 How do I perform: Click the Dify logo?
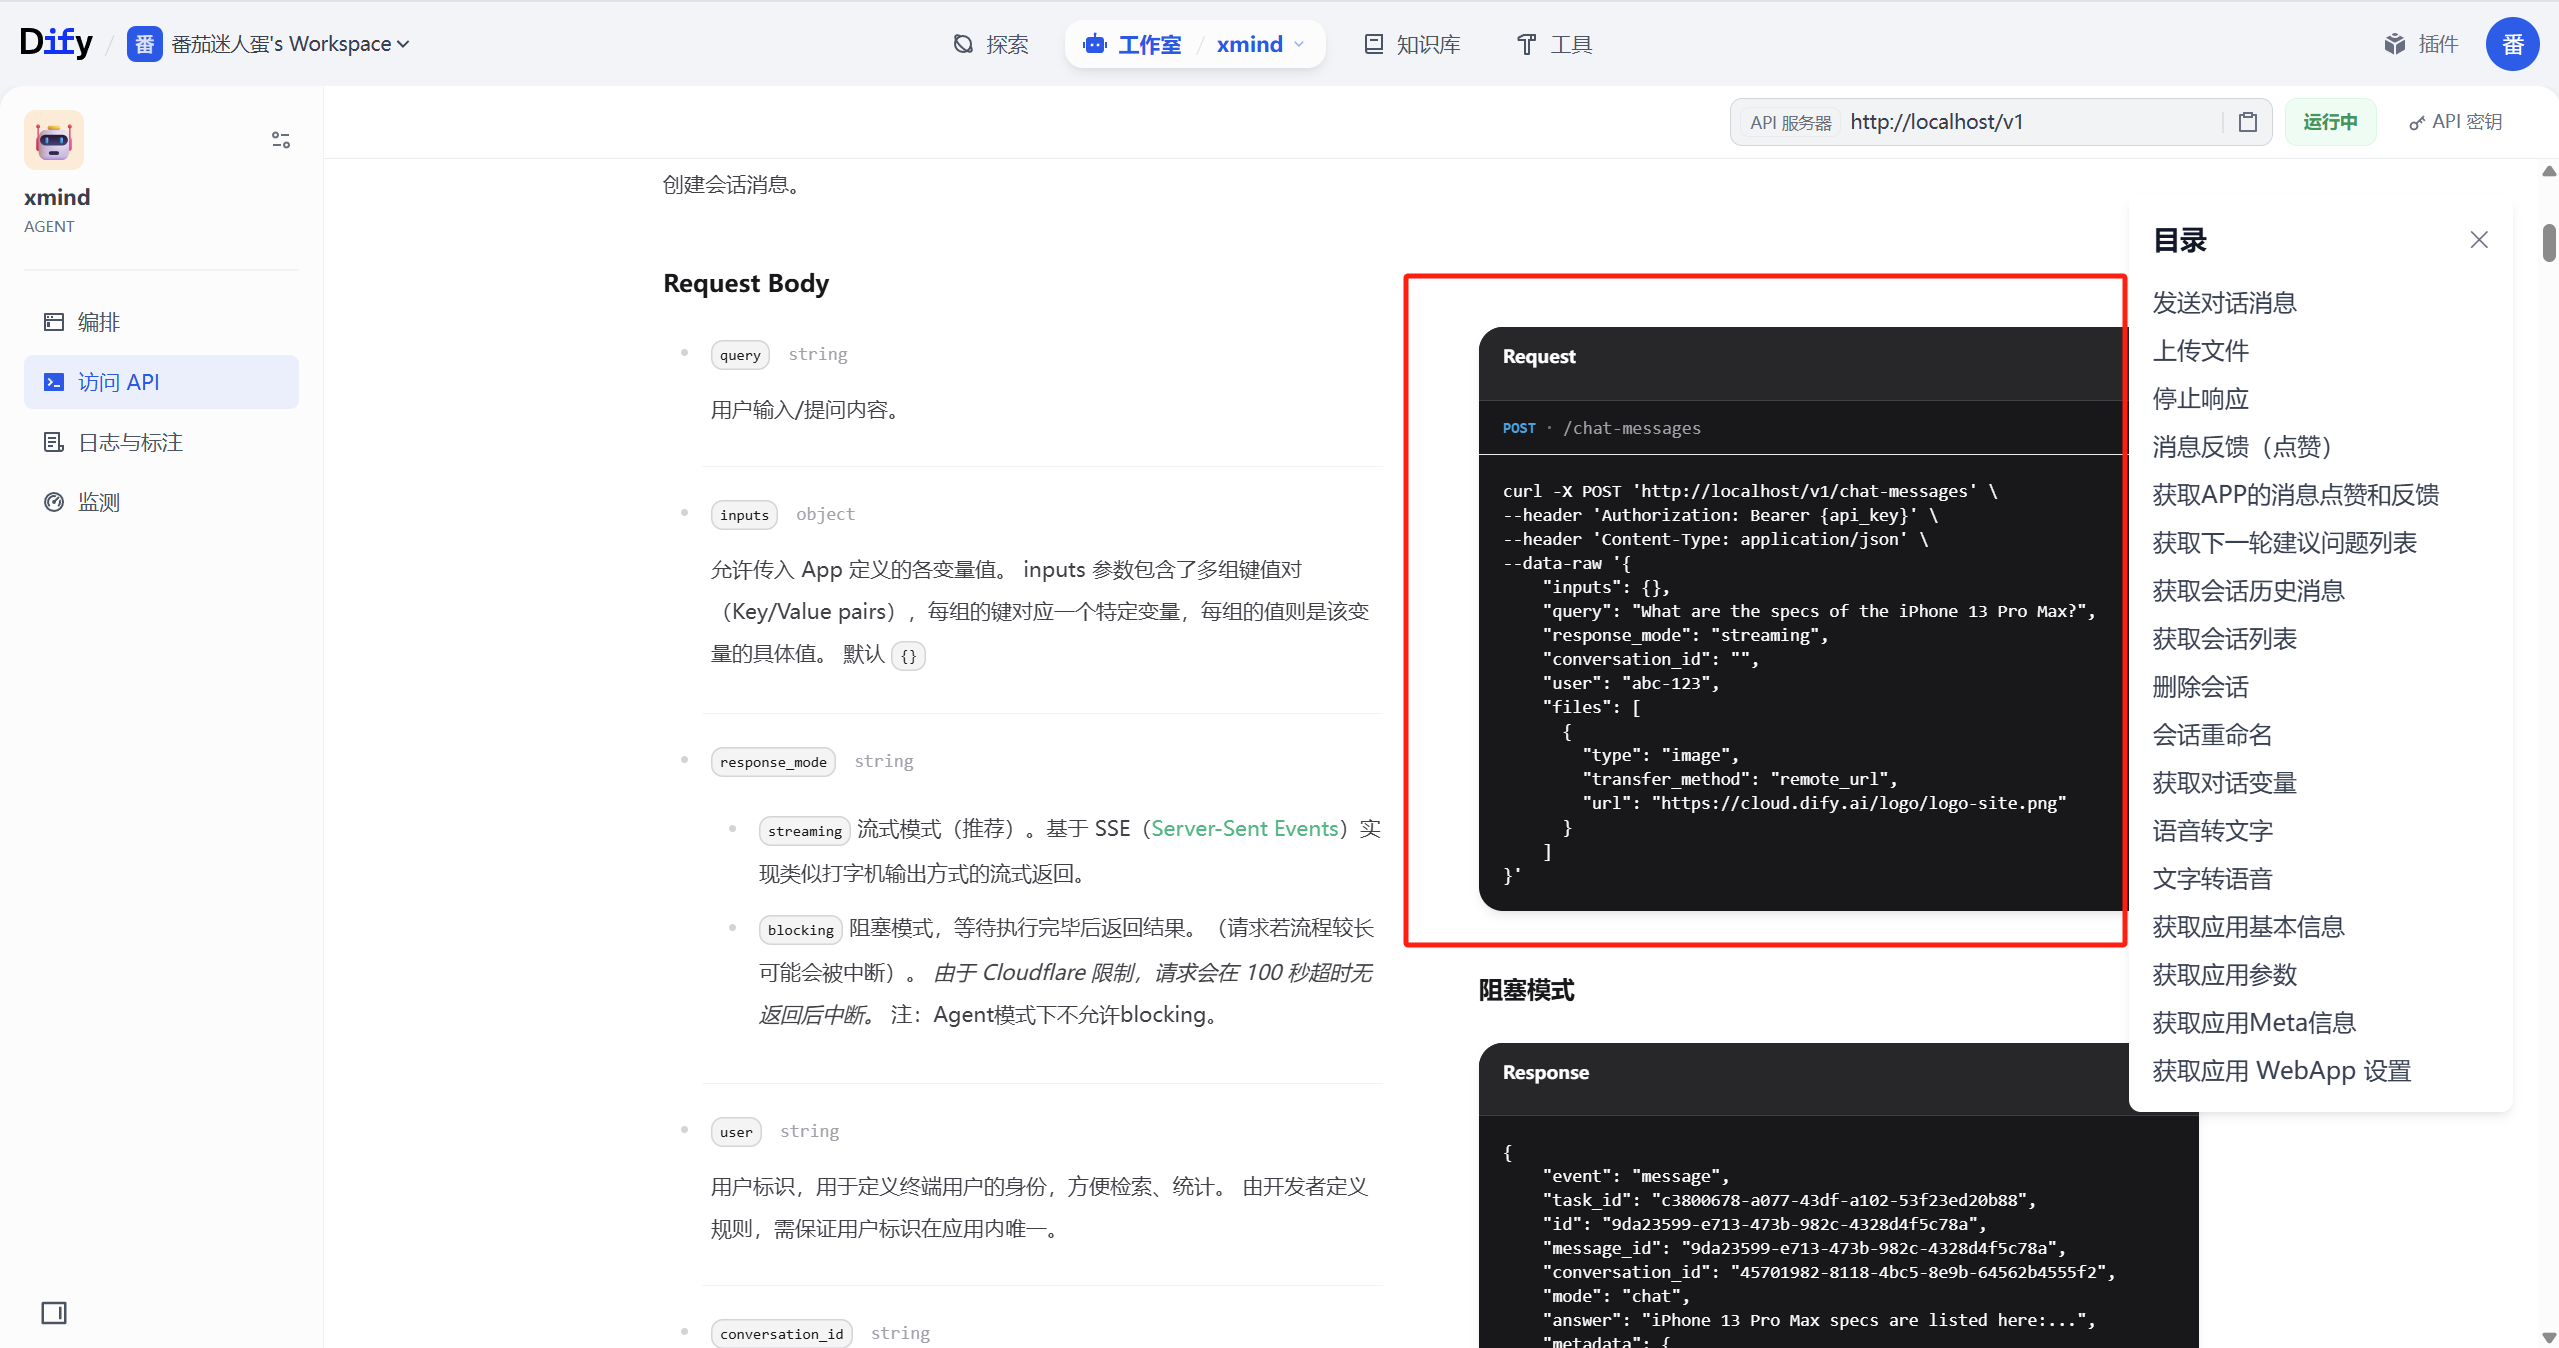click(56, 43)
